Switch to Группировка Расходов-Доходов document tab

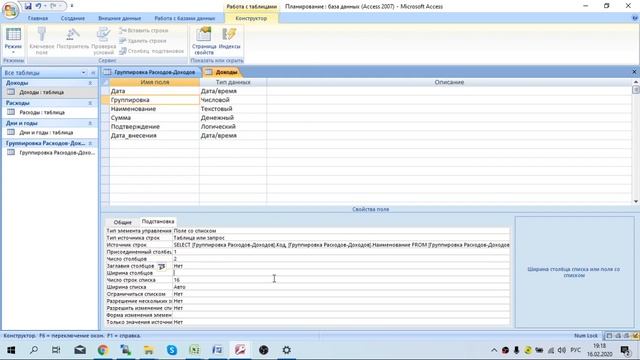pos(150,72)
